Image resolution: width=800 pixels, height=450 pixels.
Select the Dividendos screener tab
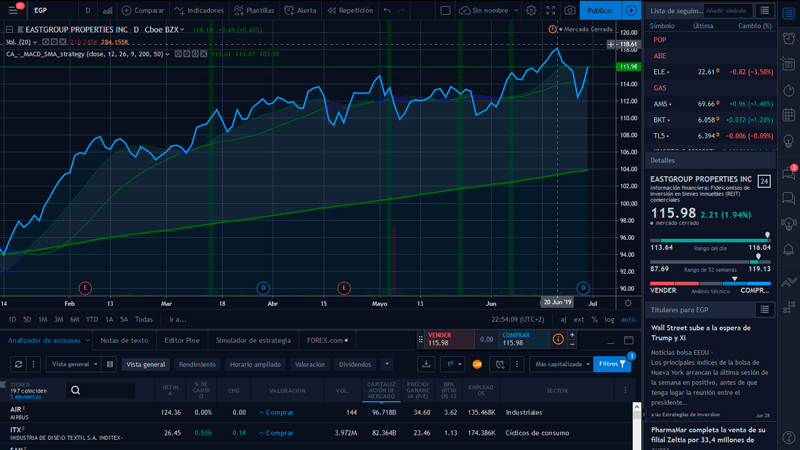click(x=355, y=364)
